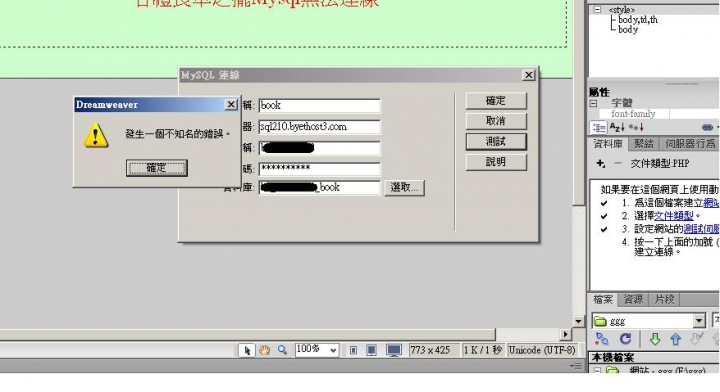720x392 pixels.
Task: Switch to the 伺服器行為 tab
Action: coord(690,144)
